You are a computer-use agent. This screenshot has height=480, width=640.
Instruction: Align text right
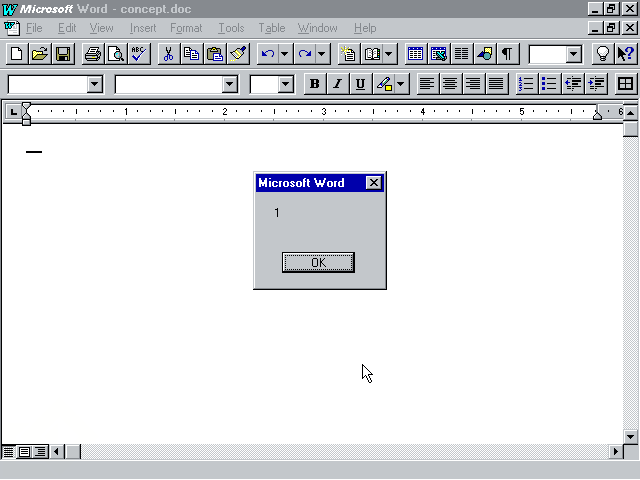point(473,84)
